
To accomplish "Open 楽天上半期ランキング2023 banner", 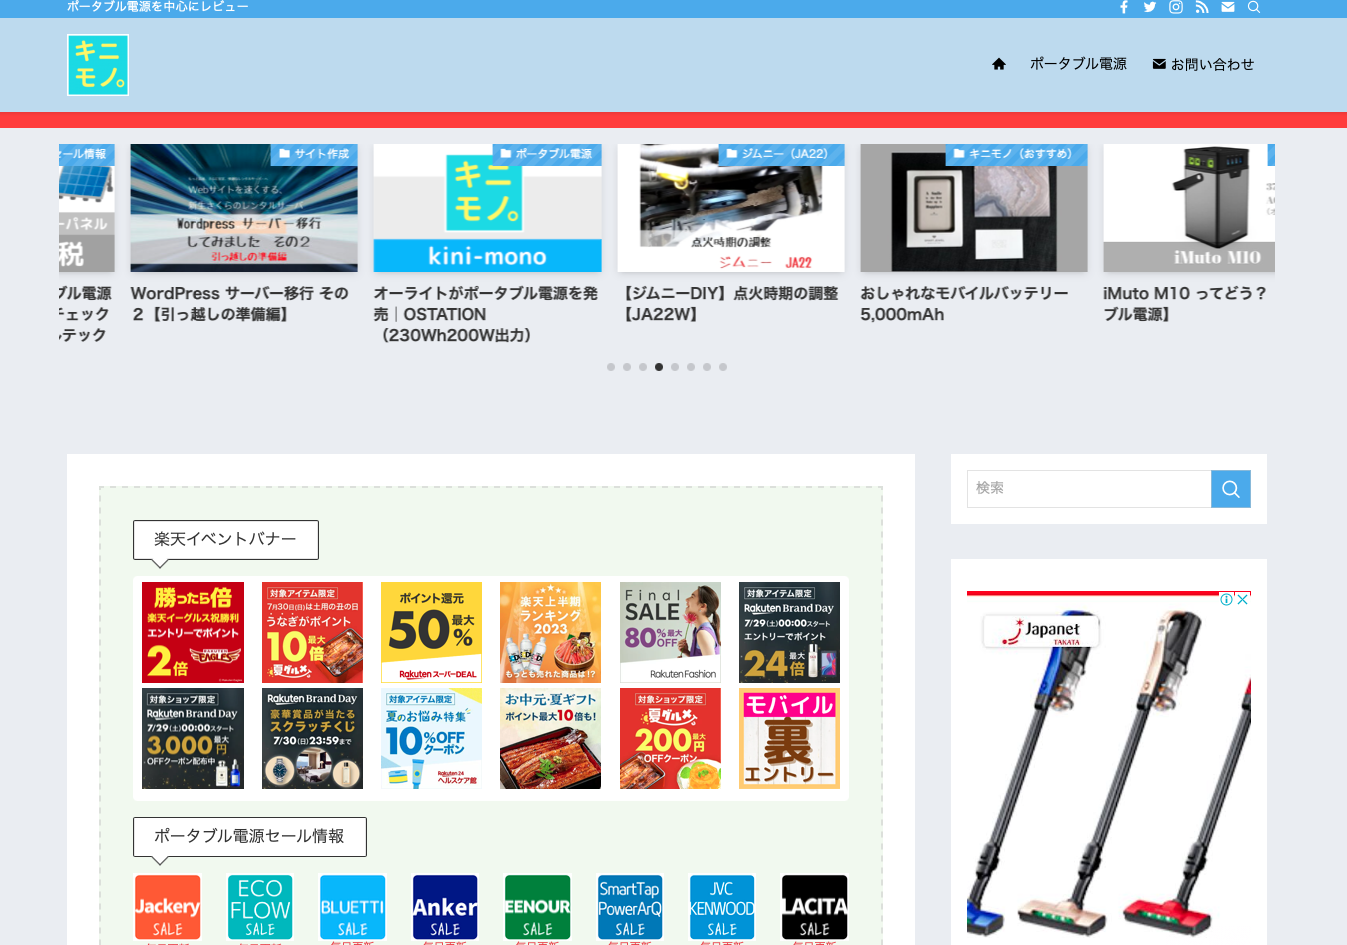I will (550, 632).
